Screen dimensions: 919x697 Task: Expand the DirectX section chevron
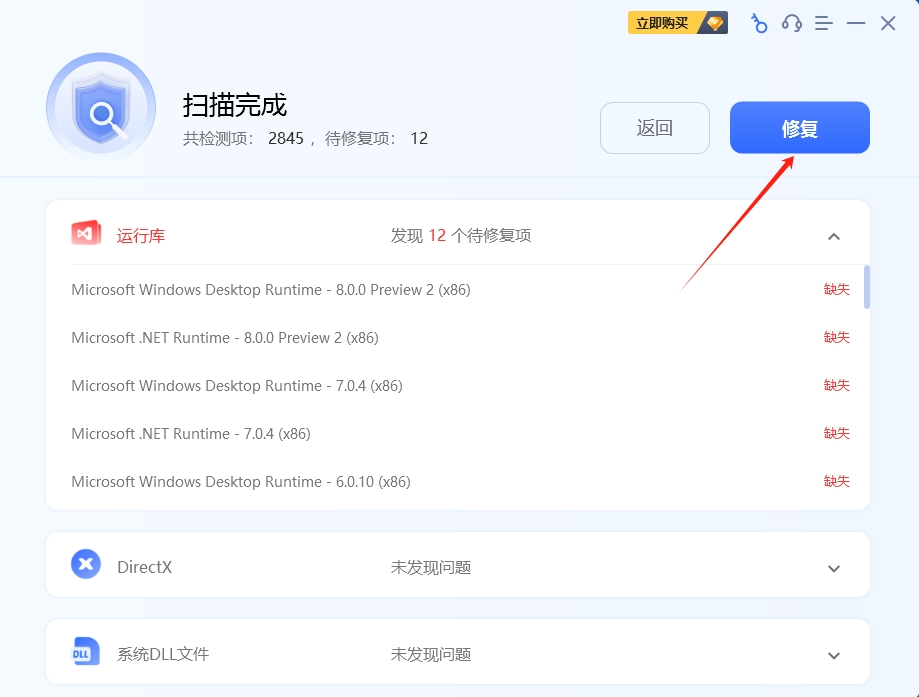pyautogui.click(x=833, y=568)
